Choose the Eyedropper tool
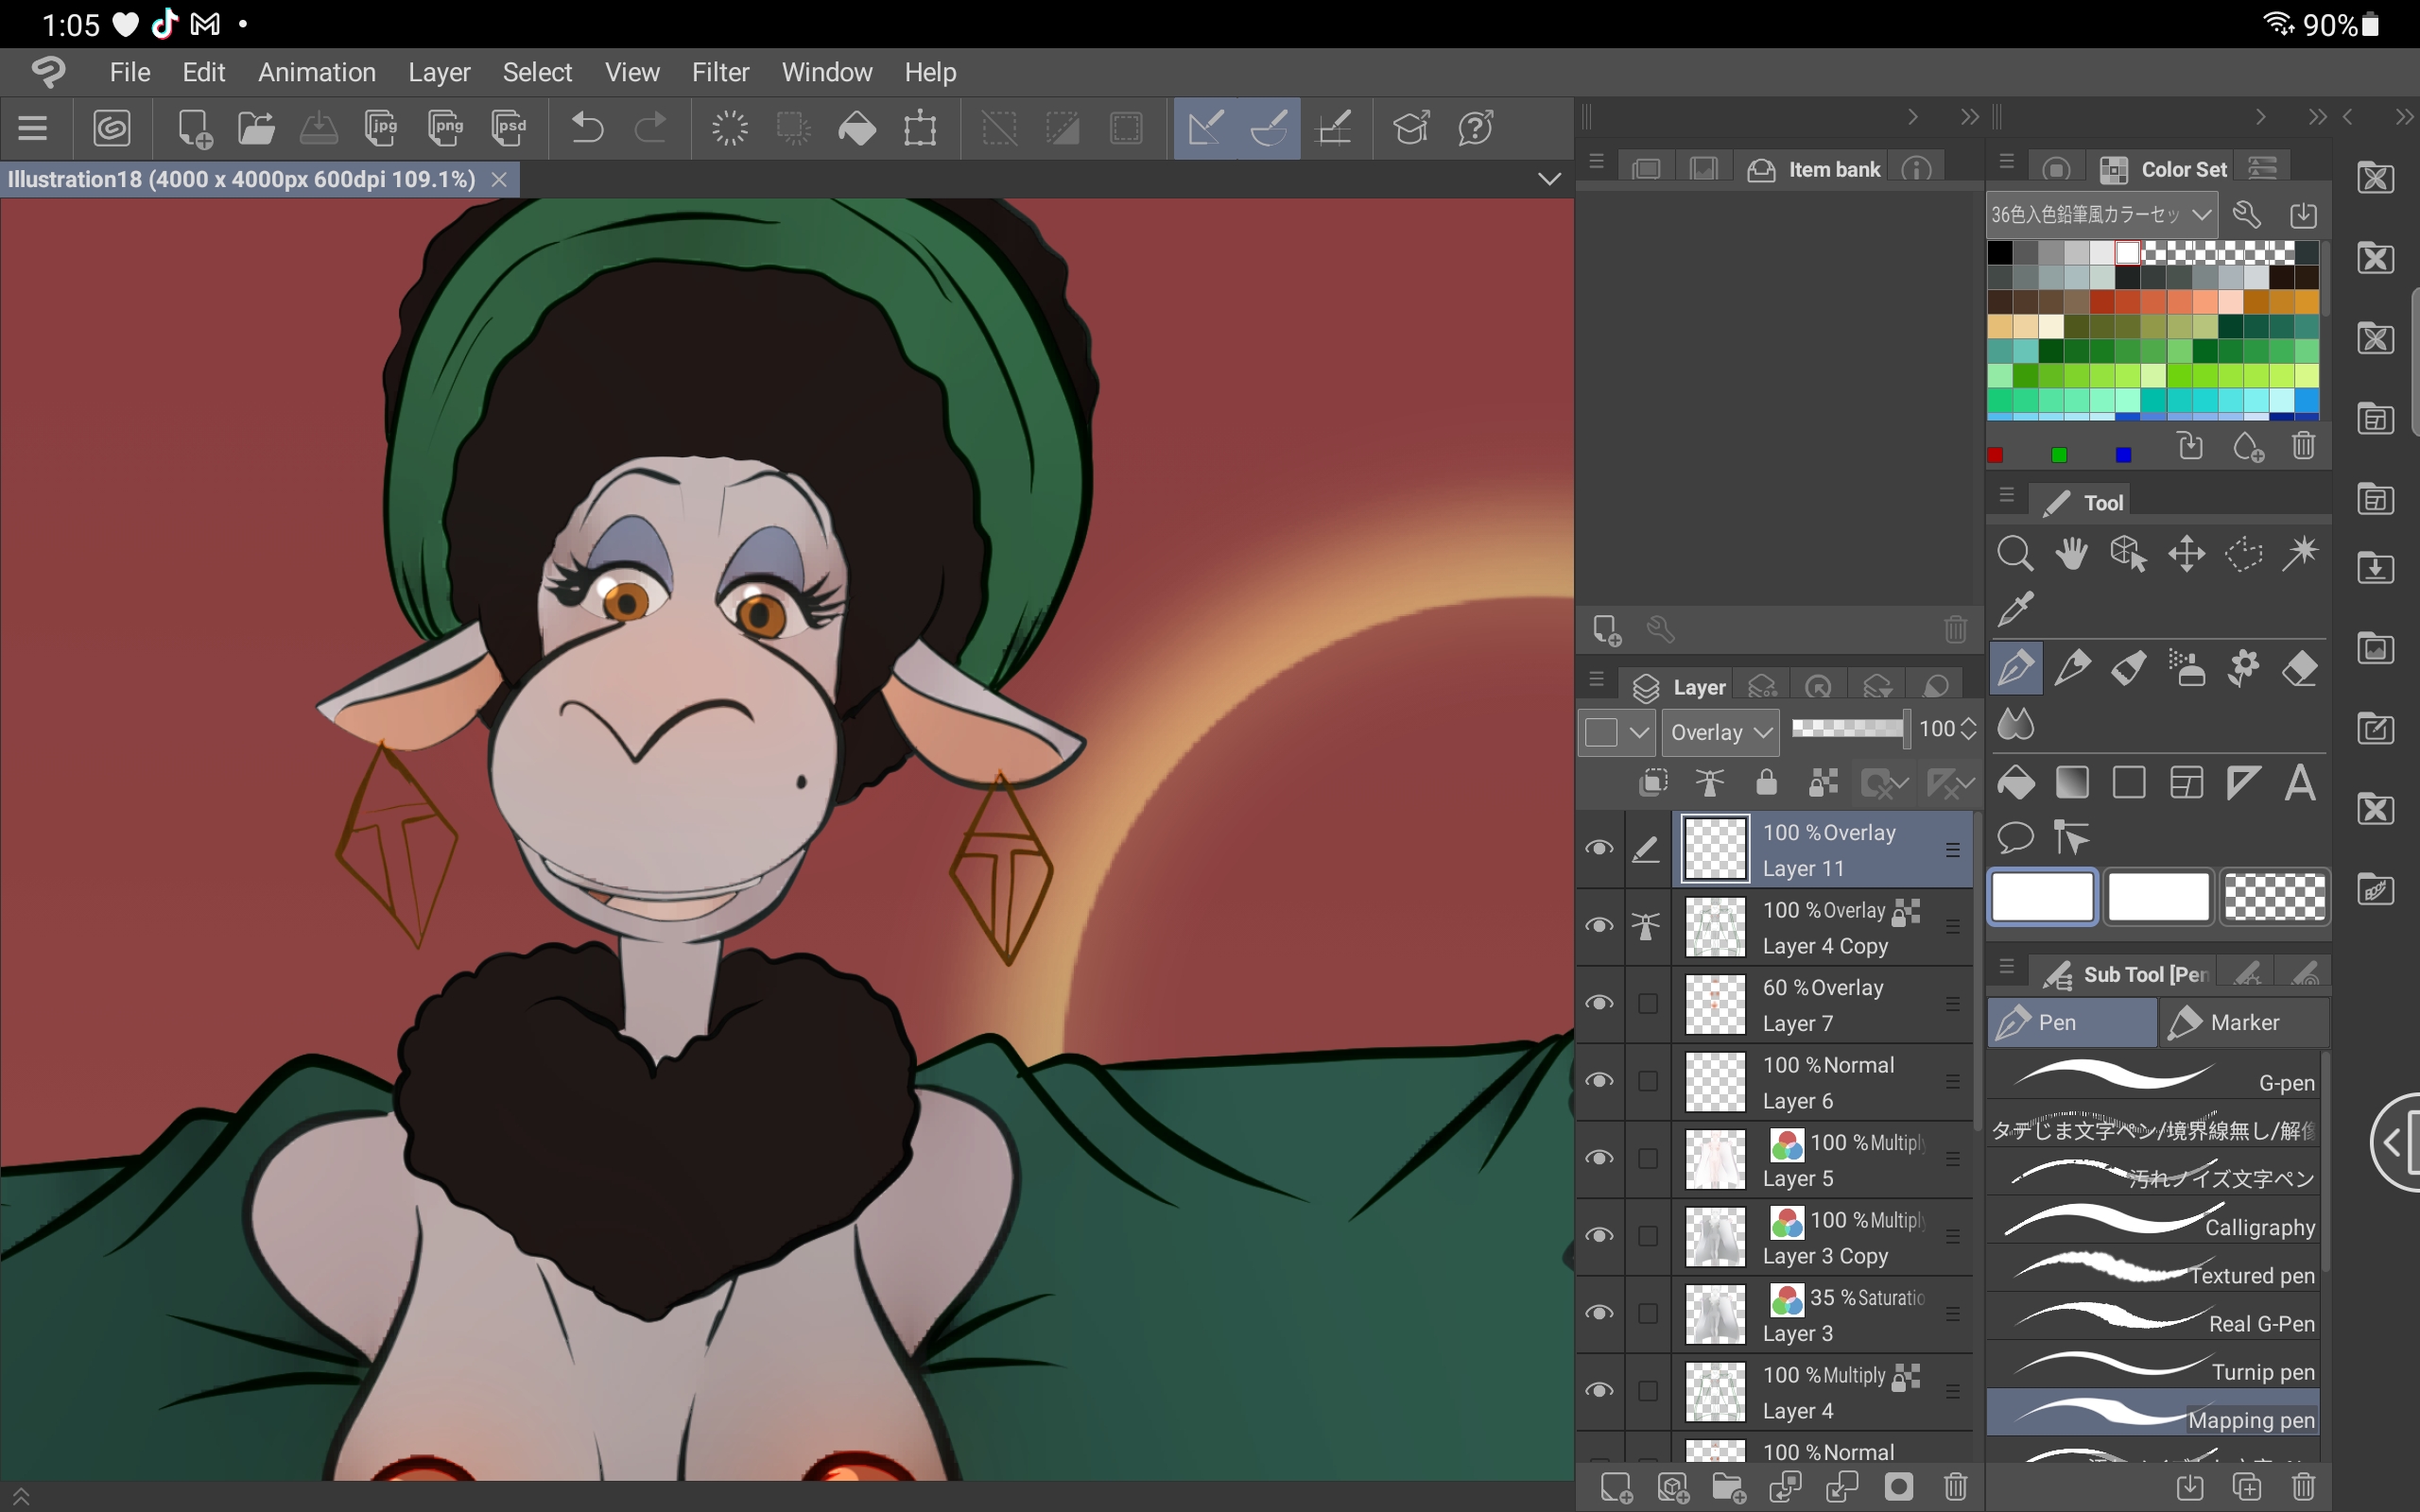Image resolution: width=2420 pixels, height=1512 pixels. 2015,608
